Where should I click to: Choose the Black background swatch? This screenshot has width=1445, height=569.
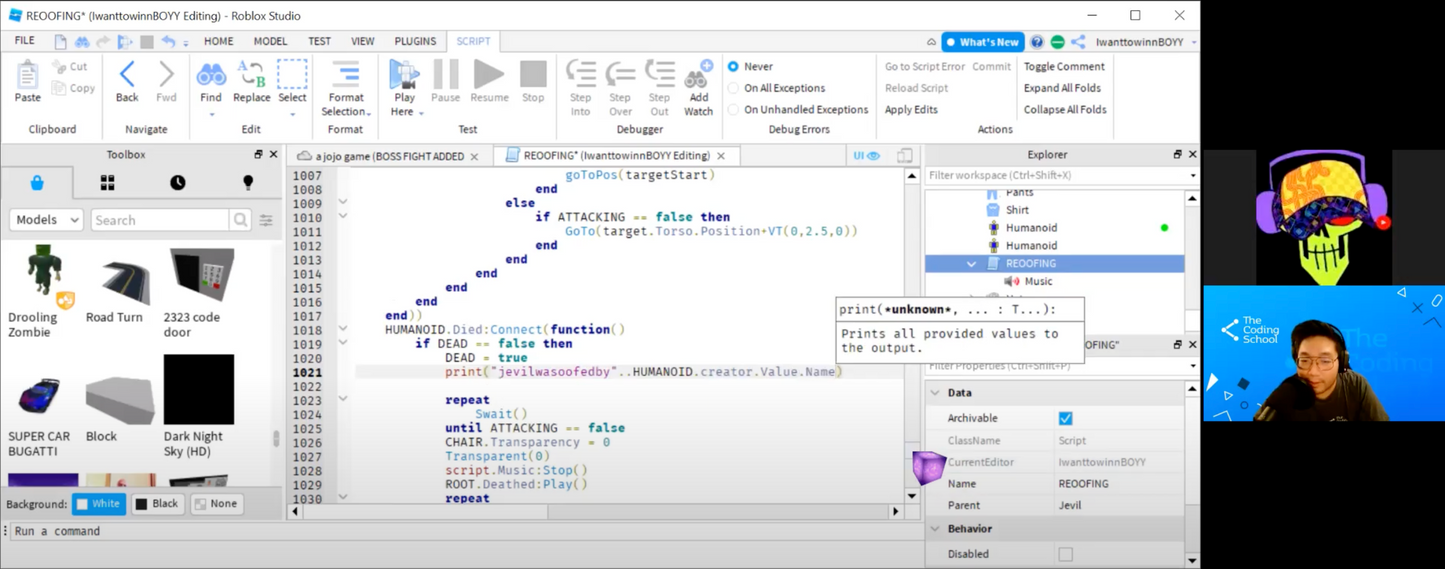point(157,504)
